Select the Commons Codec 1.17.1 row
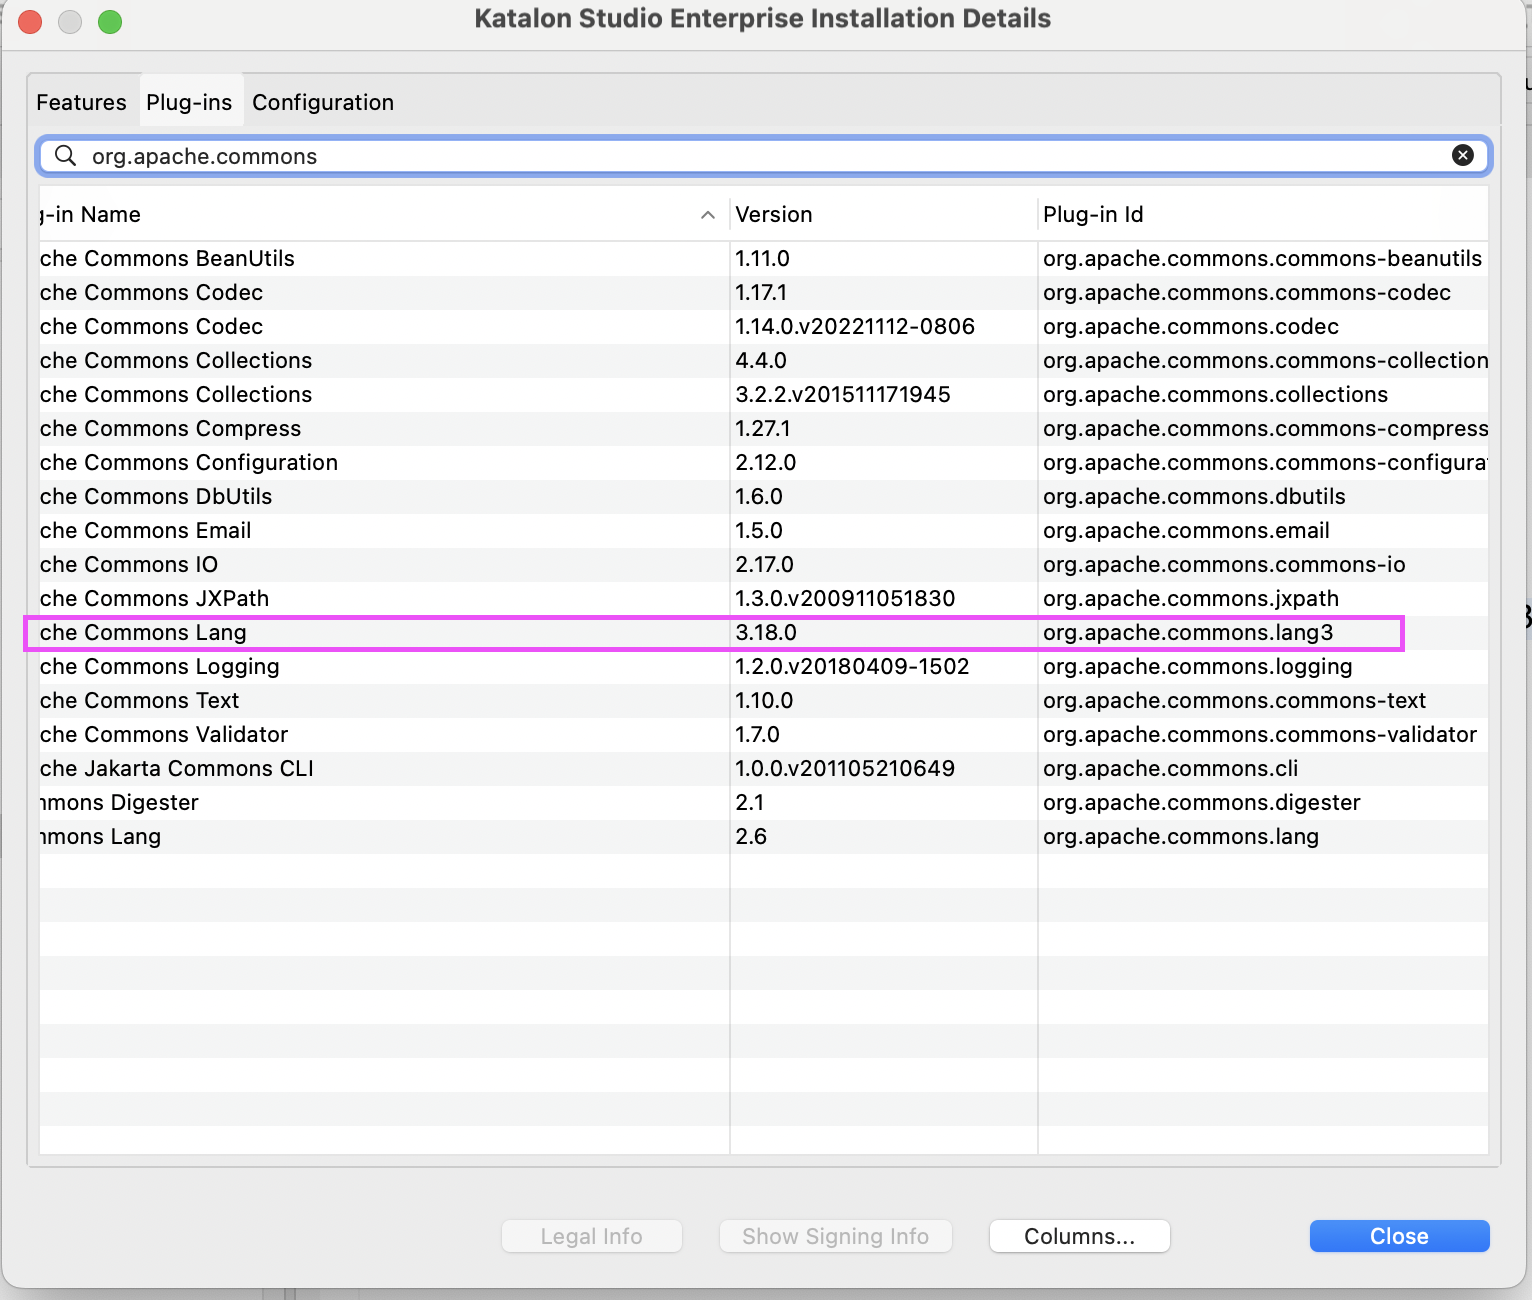The image size is (1532, 1300). coord(400,292)
